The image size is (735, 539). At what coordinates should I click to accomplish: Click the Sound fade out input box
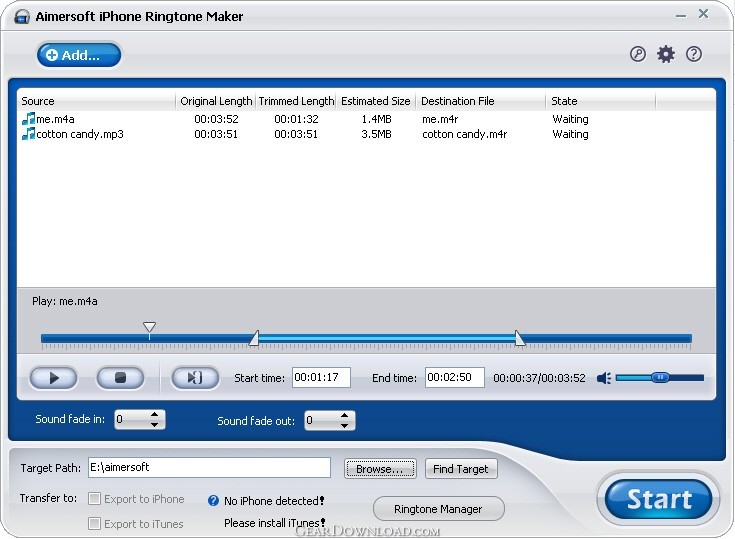[322, 420]
